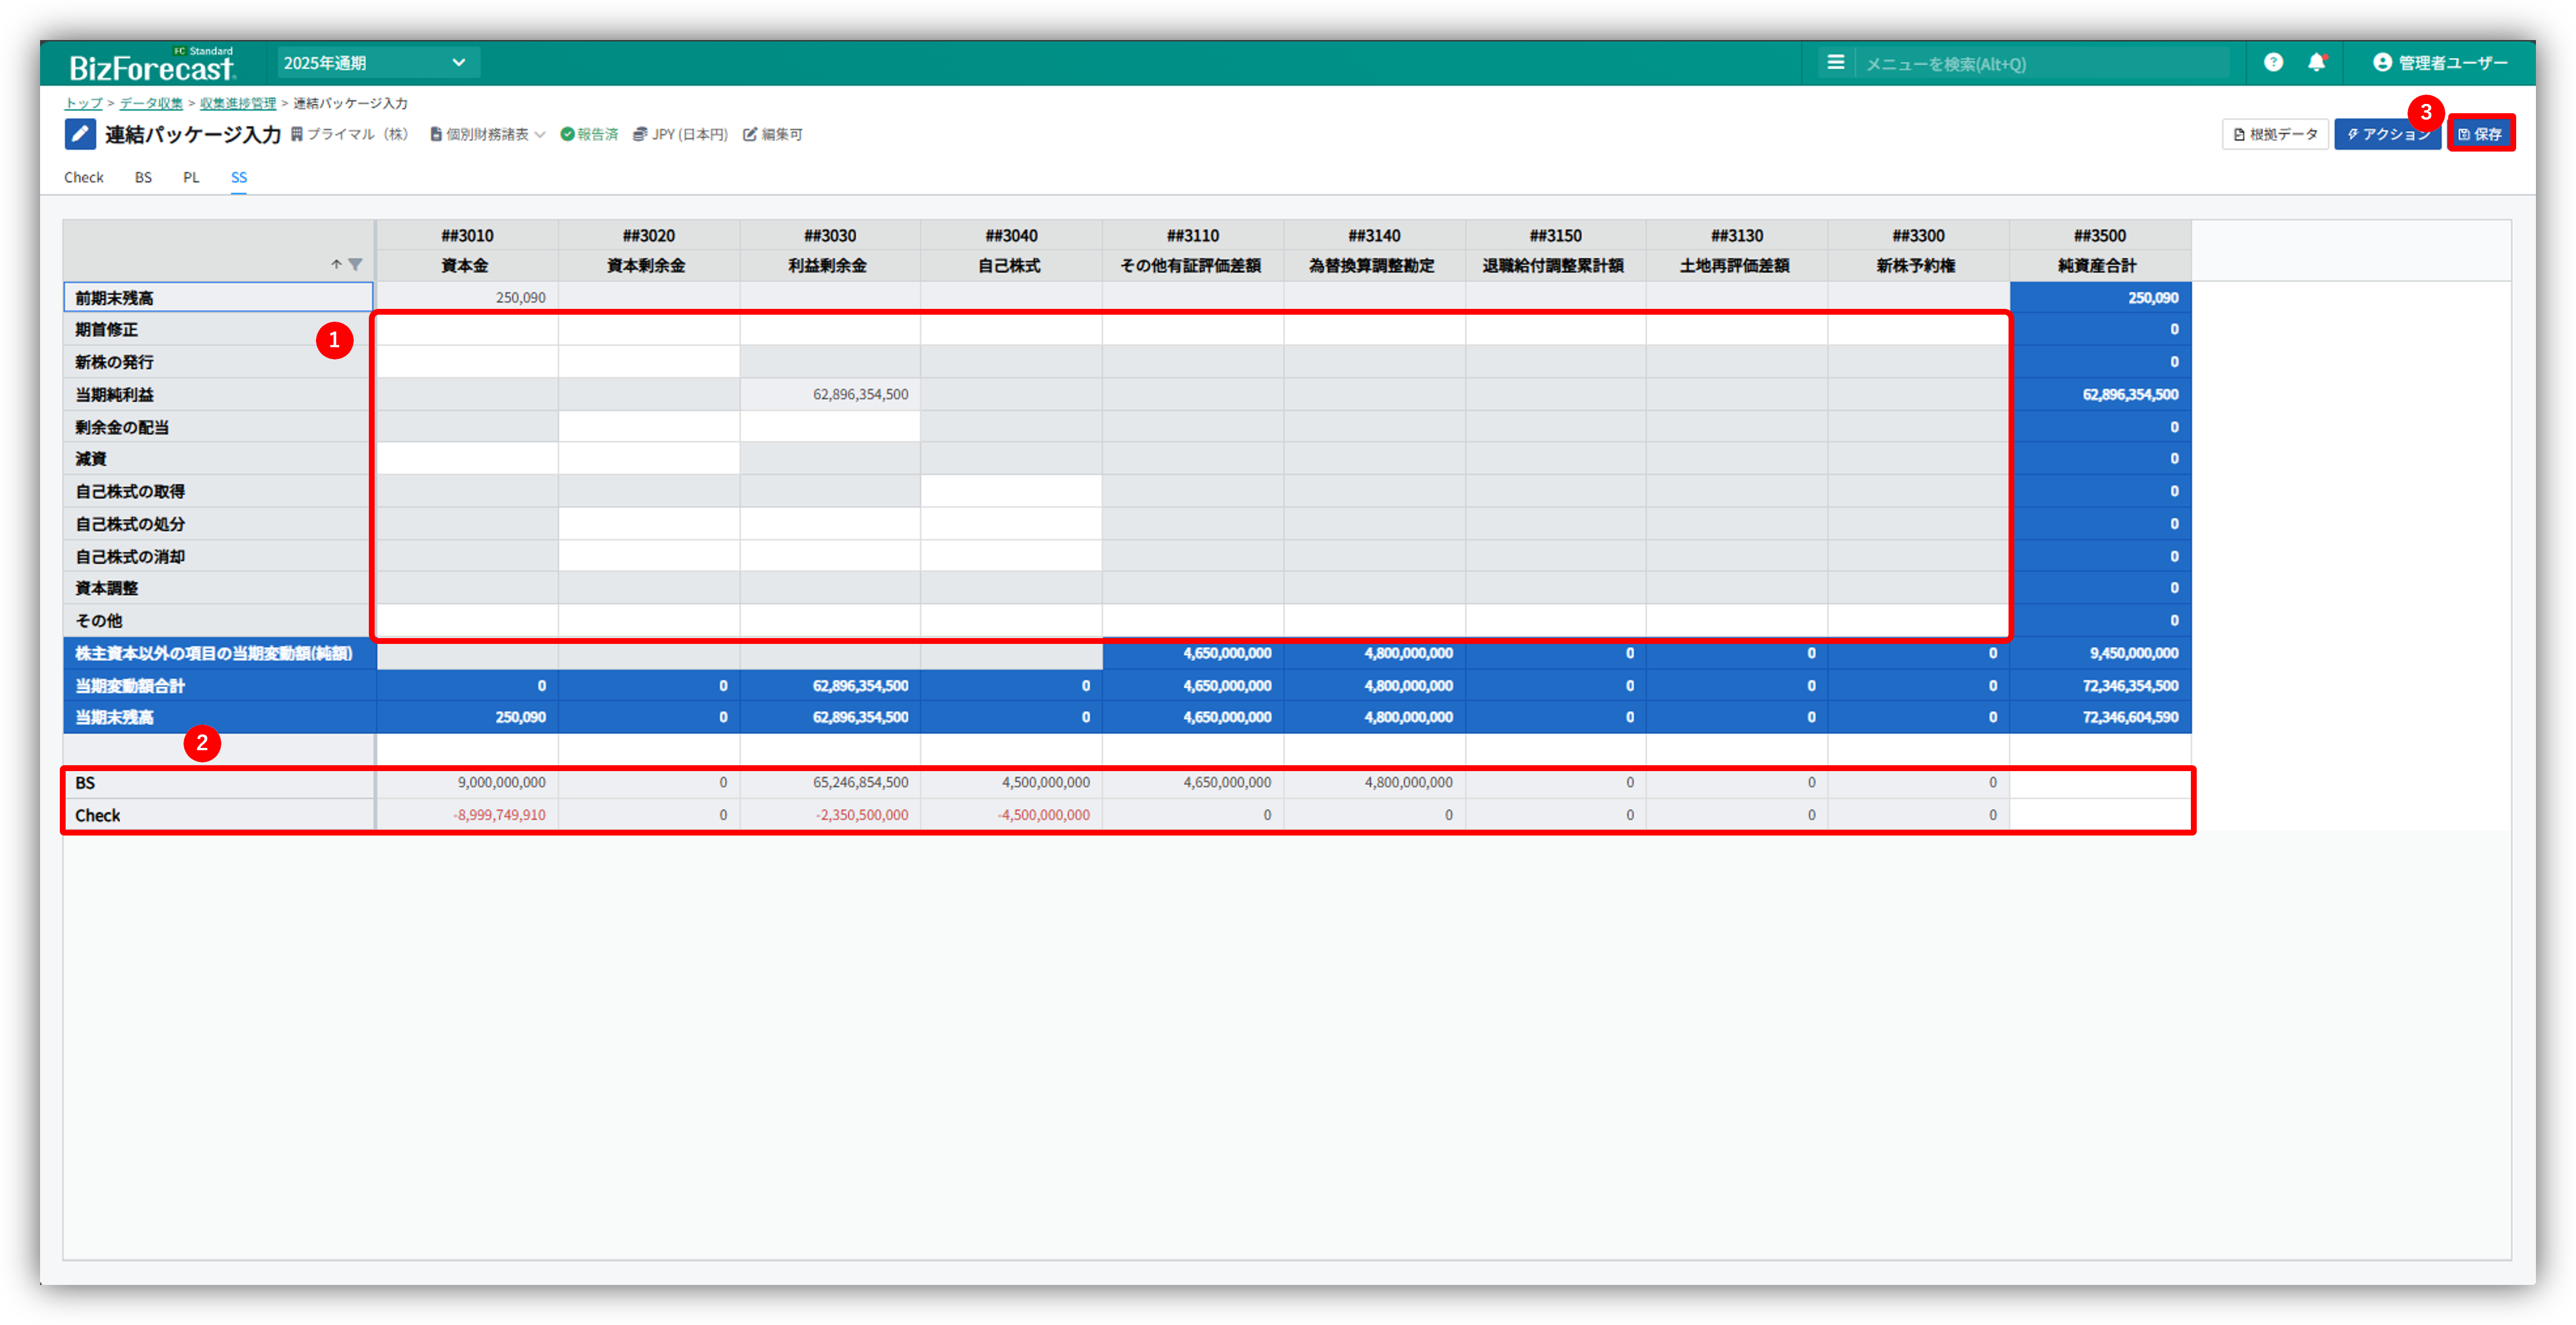Screen dimensions: 2576x1325
Task: Click the 報告済 green check status
Action: click(589, 134)
